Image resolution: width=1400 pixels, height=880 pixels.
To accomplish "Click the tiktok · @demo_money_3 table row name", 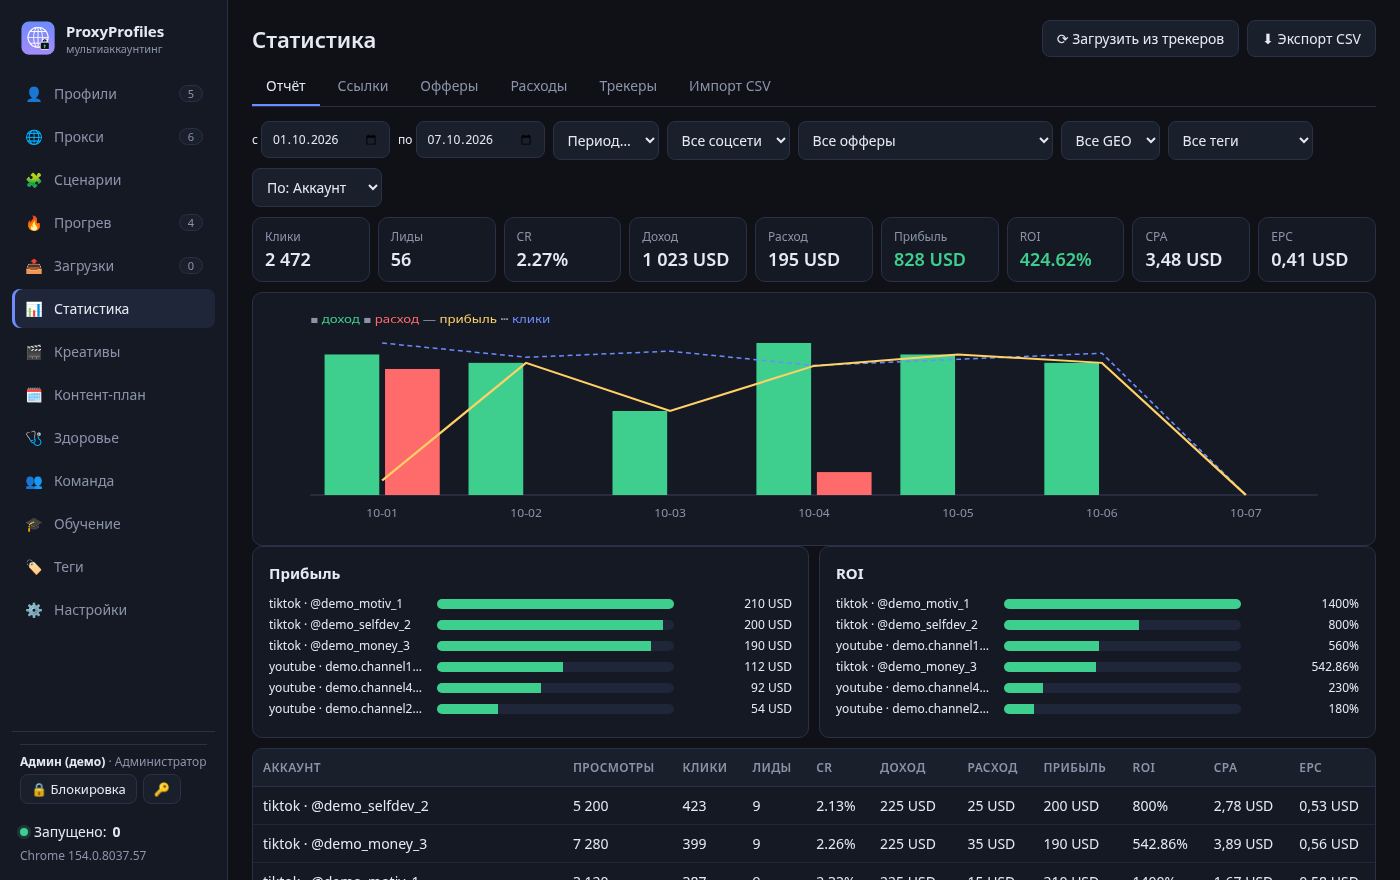I will (345, 844).
